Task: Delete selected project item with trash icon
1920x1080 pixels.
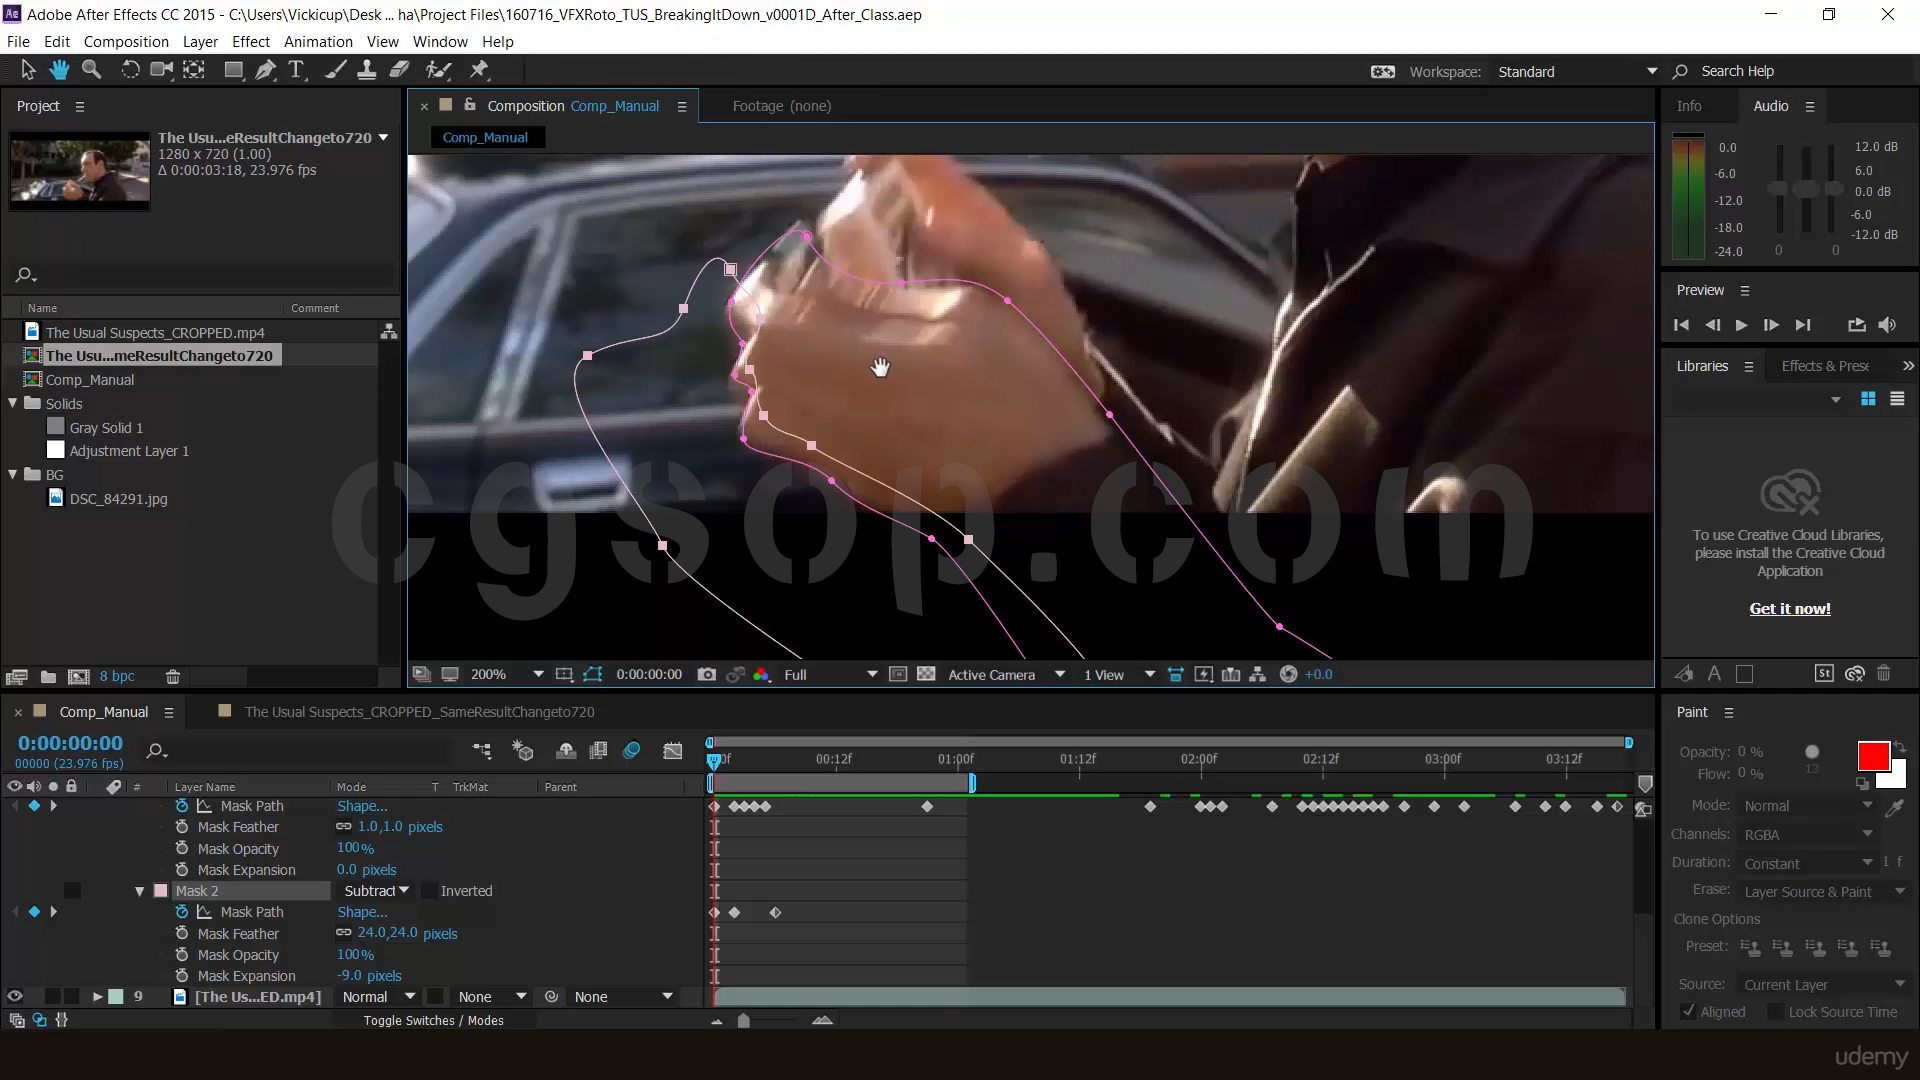Action: coord(172,677)
